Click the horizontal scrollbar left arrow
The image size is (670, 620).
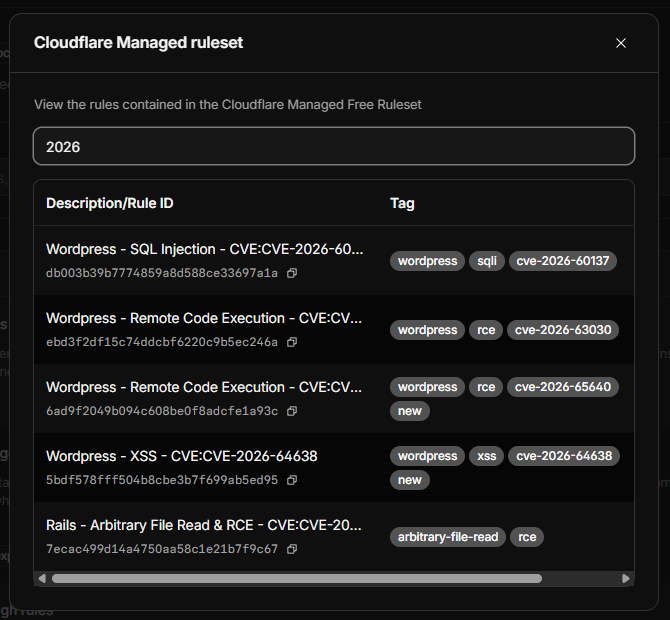(42, 579)
